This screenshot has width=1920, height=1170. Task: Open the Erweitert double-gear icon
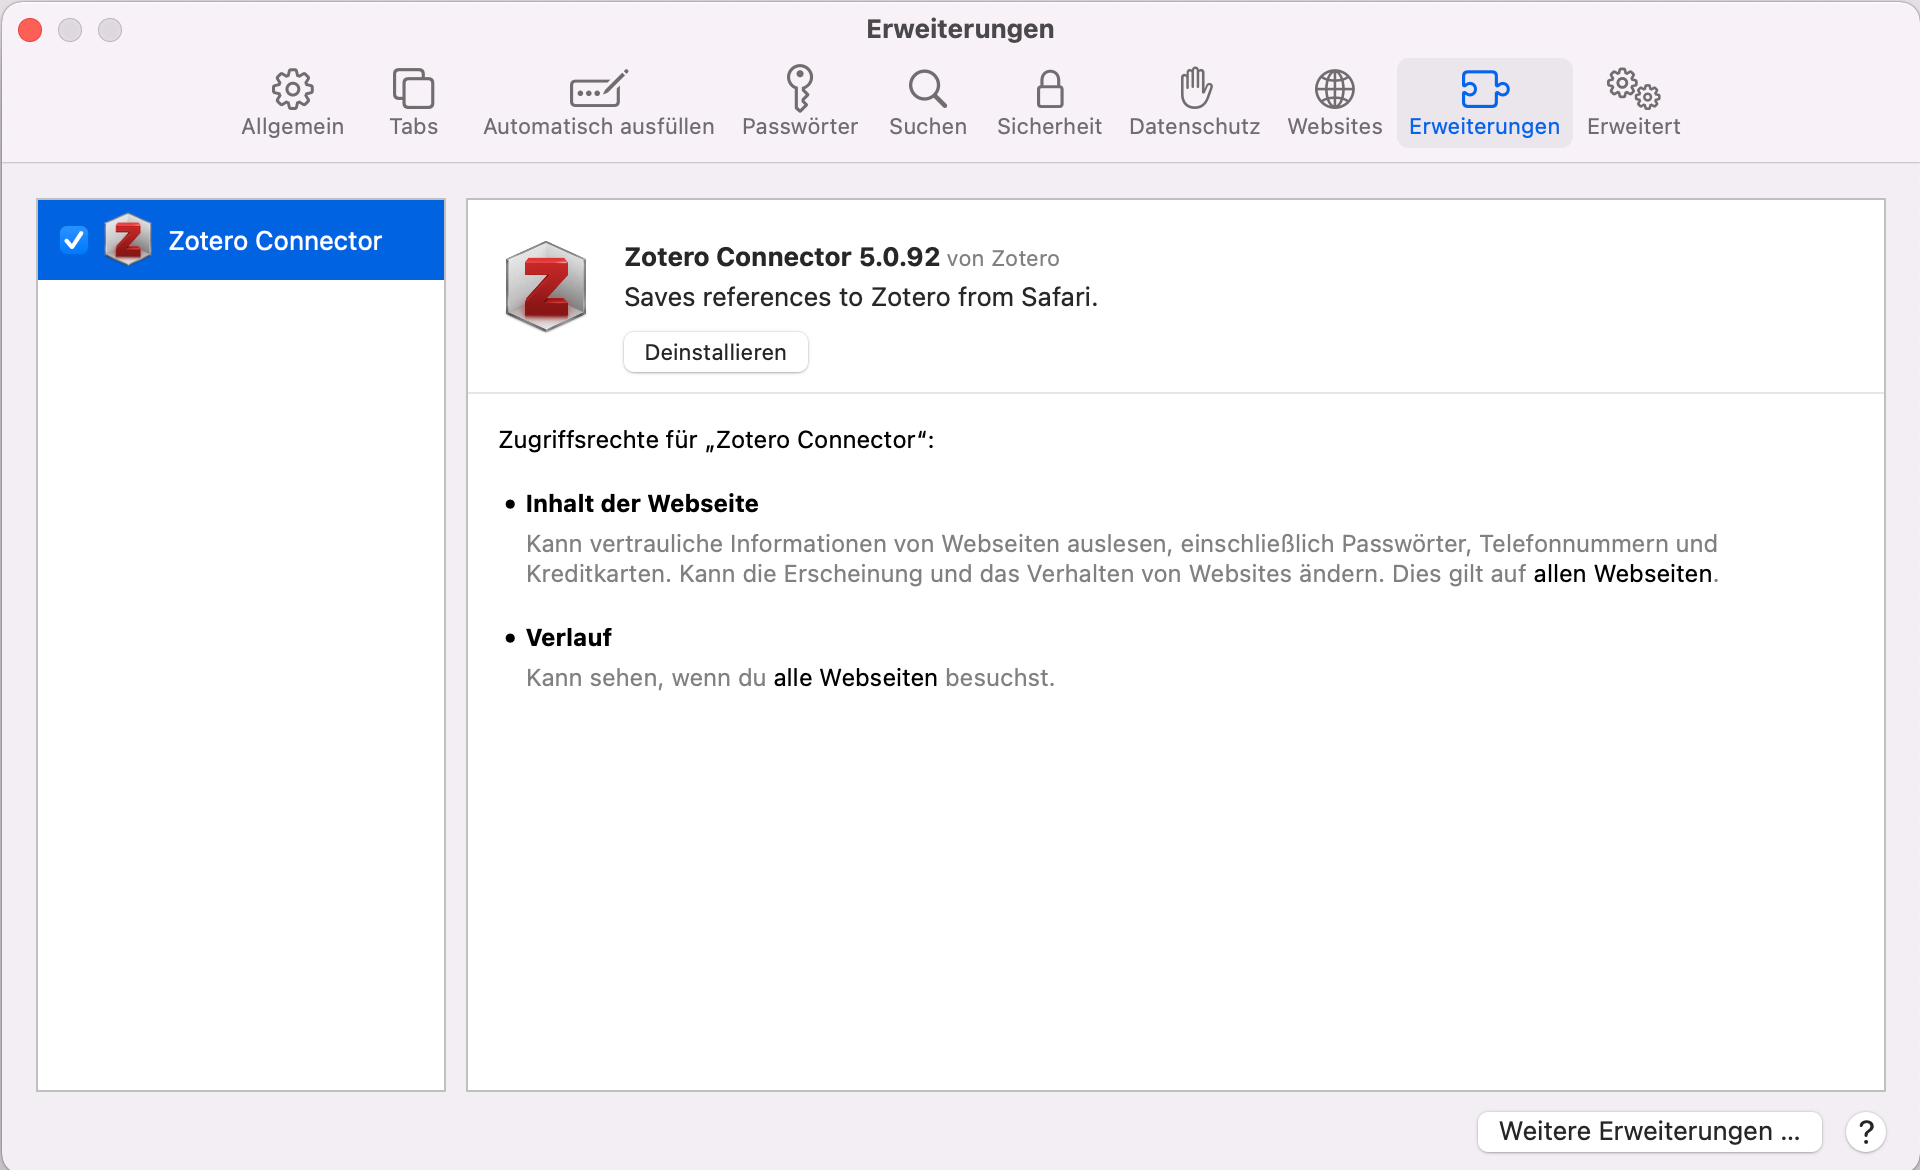click(1633, 89)
